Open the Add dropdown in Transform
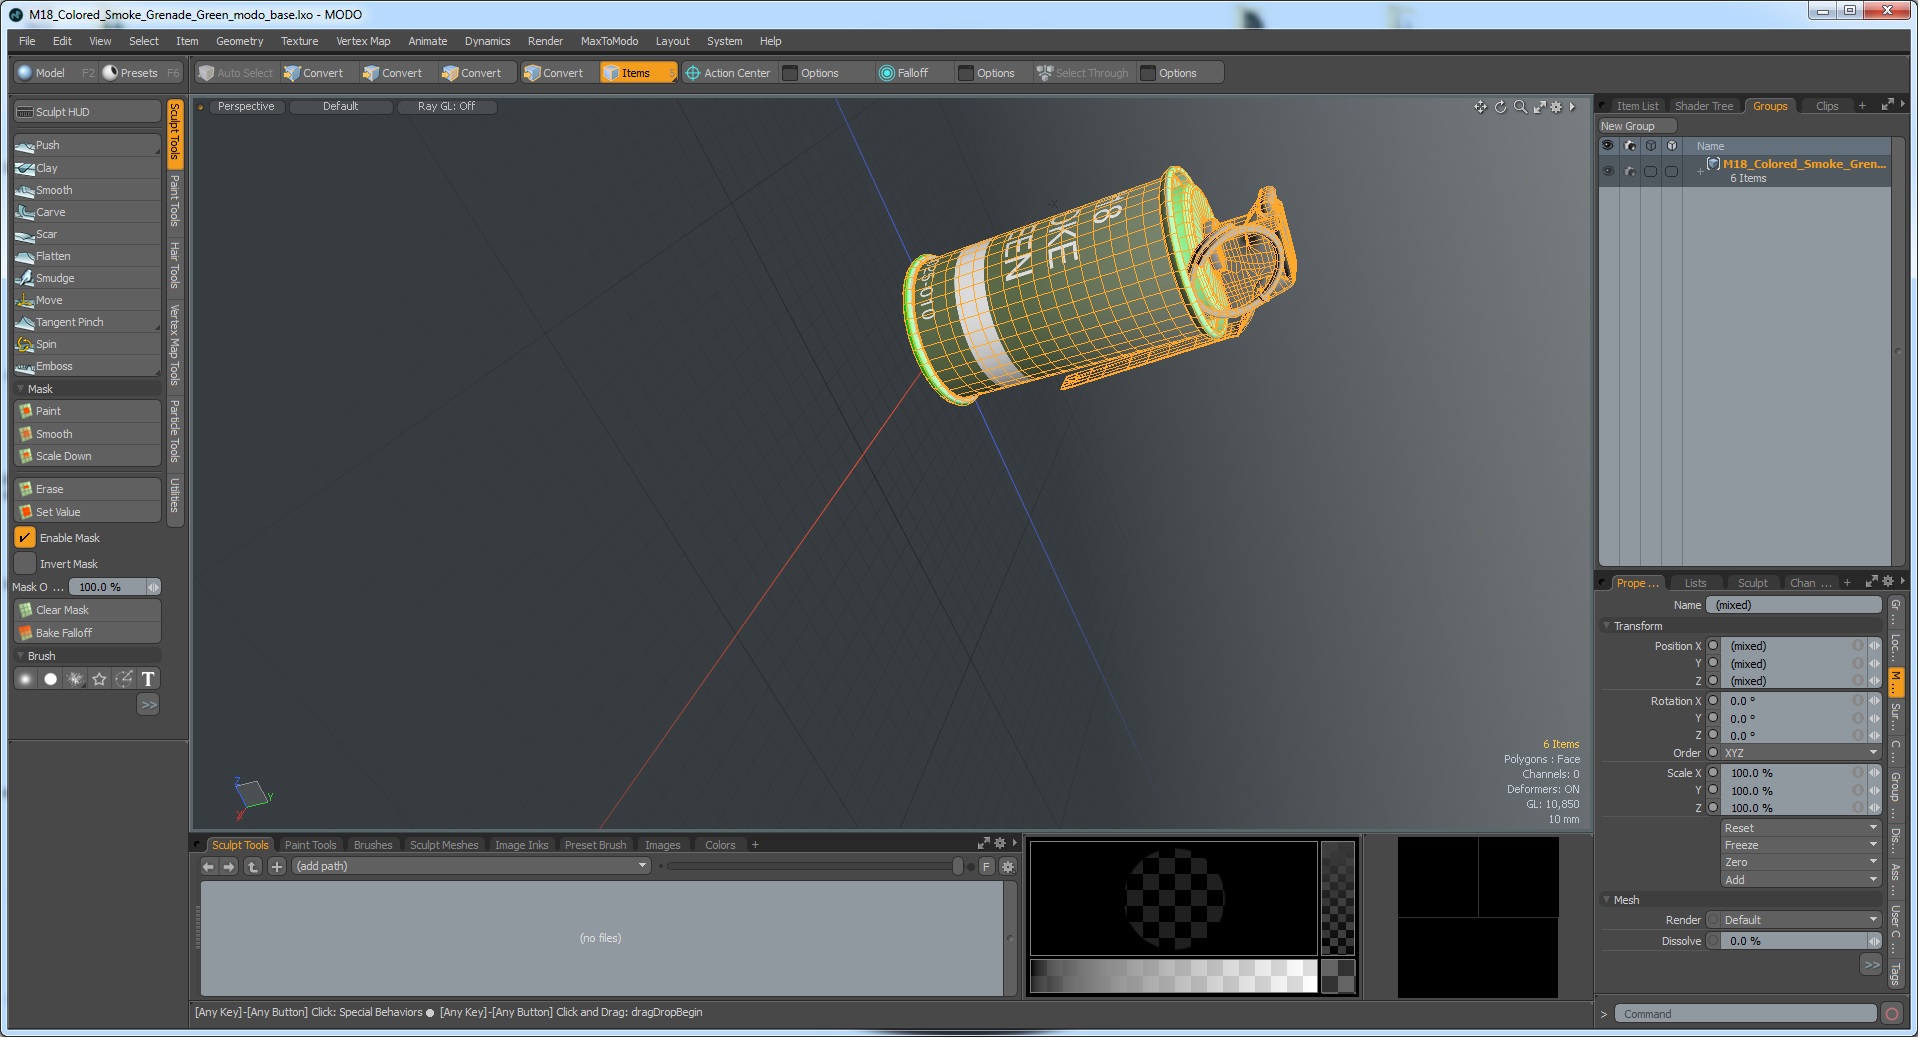Screen dimensions: 1920x1040 pos(1800,880)
